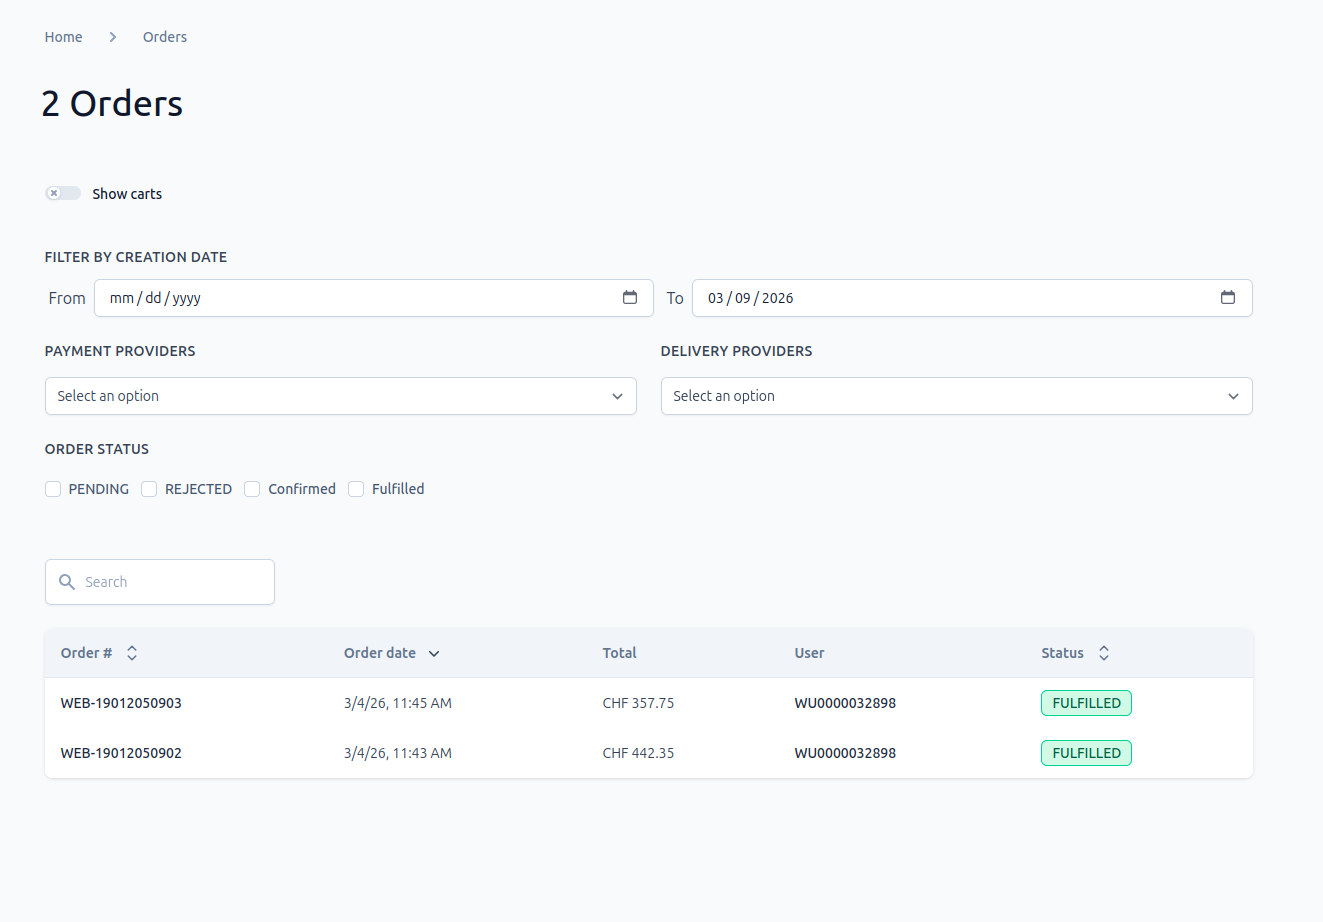Click breadcrumb separator chevron after Home
This screenshot has height=922, width=1323.
113,37
